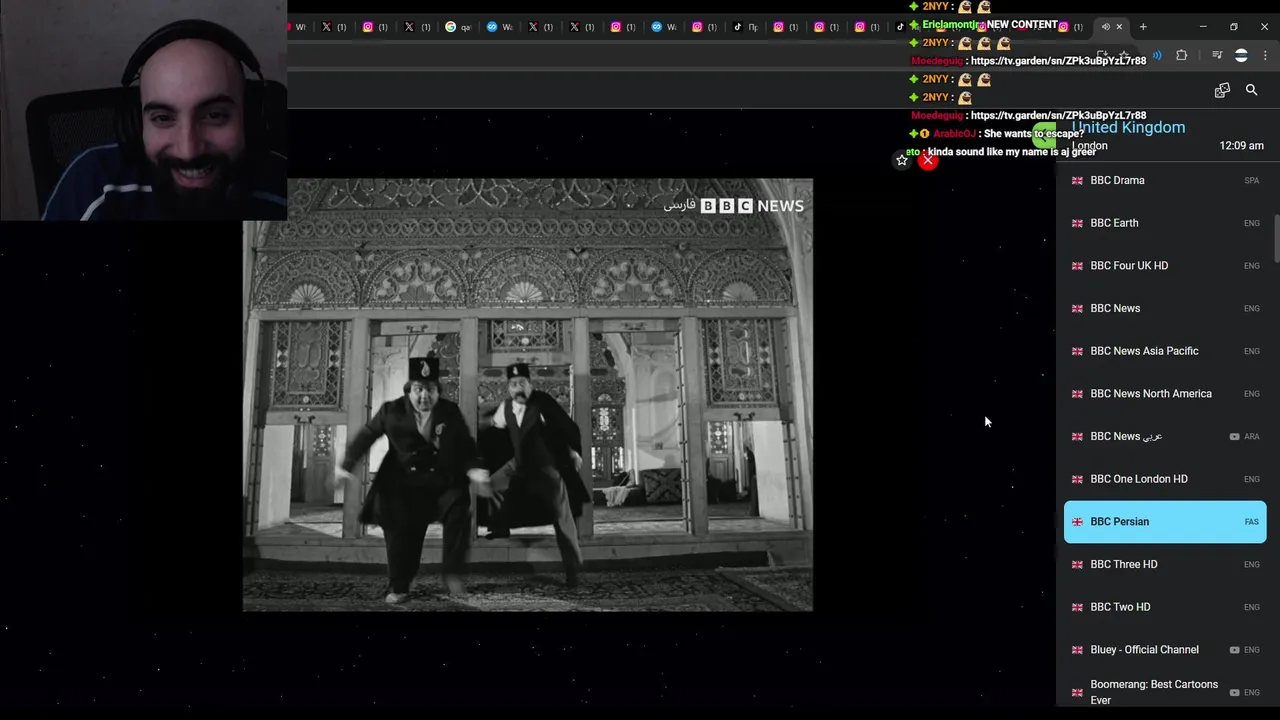Click the FAS language badge on BBC Persian

click(x=1251, y=522)
